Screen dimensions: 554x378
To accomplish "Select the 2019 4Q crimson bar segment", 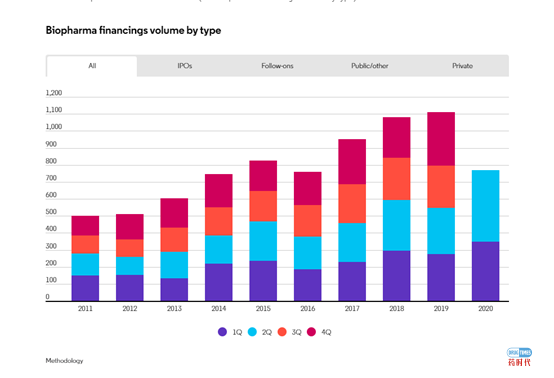I will 441,139.
